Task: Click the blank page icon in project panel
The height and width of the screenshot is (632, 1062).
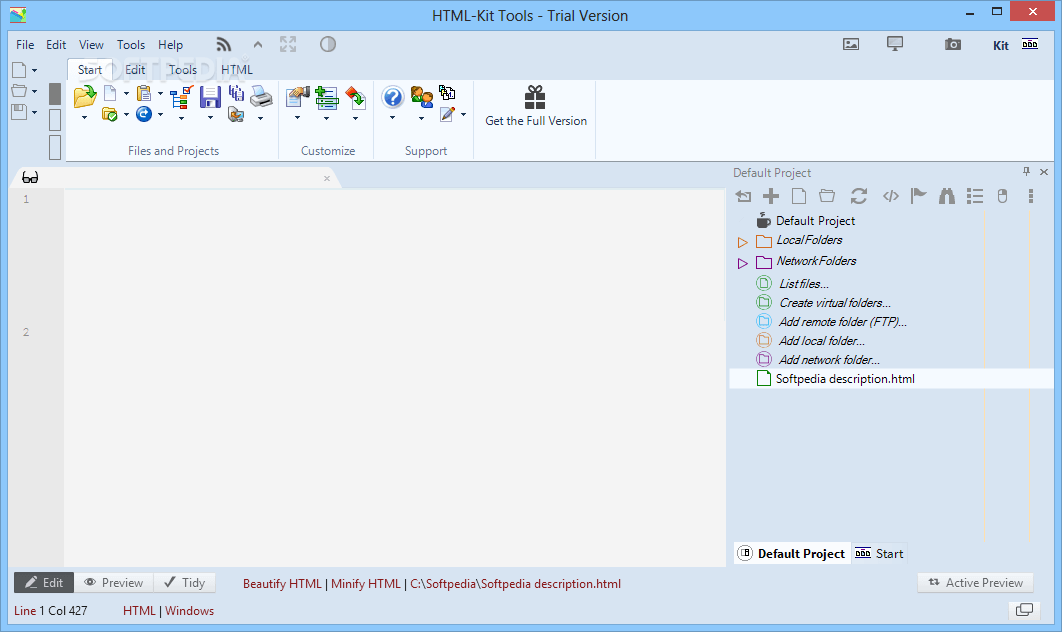Action: point(799,196)
